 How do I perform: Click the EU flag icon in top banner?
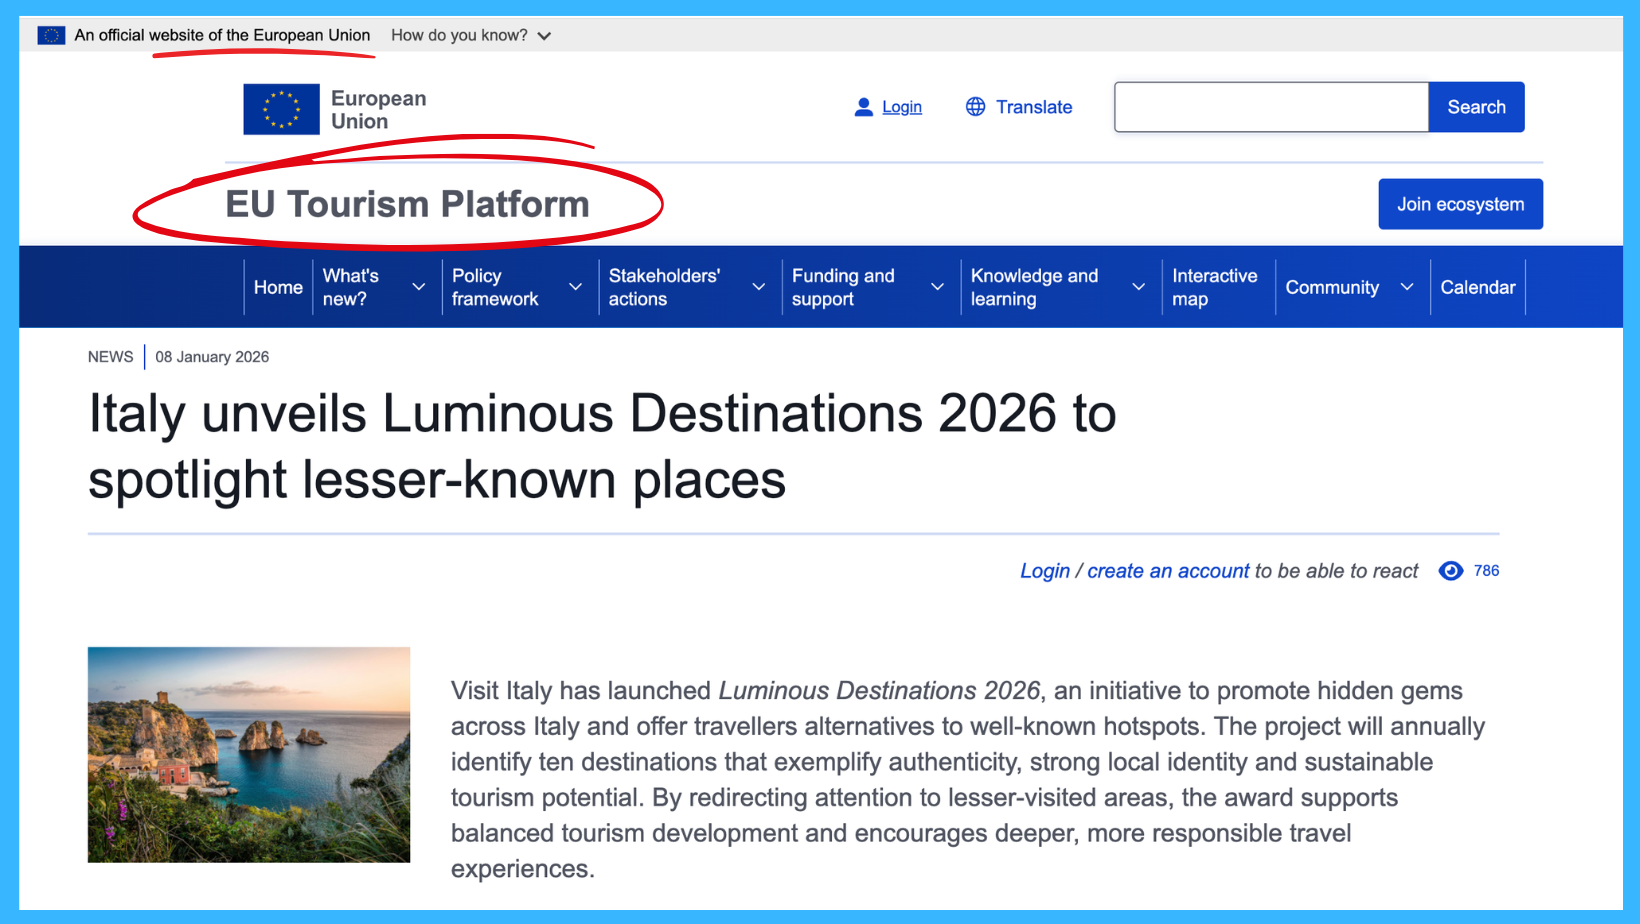(51, 35)
